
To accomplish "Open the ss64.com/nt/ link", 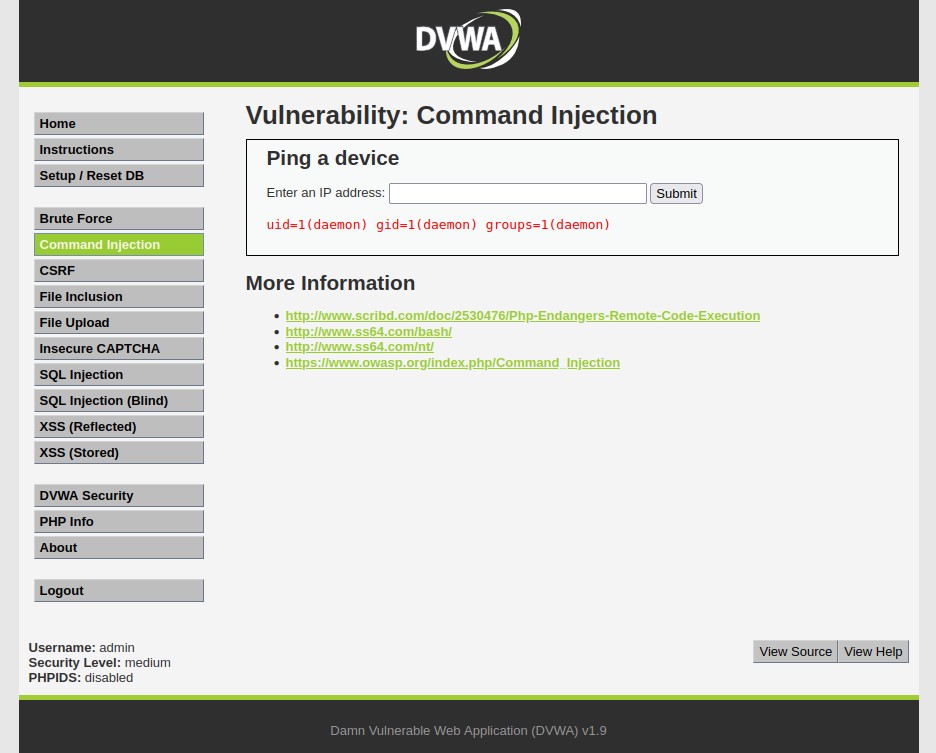I will pyautogui.click(x=359, y=347).
